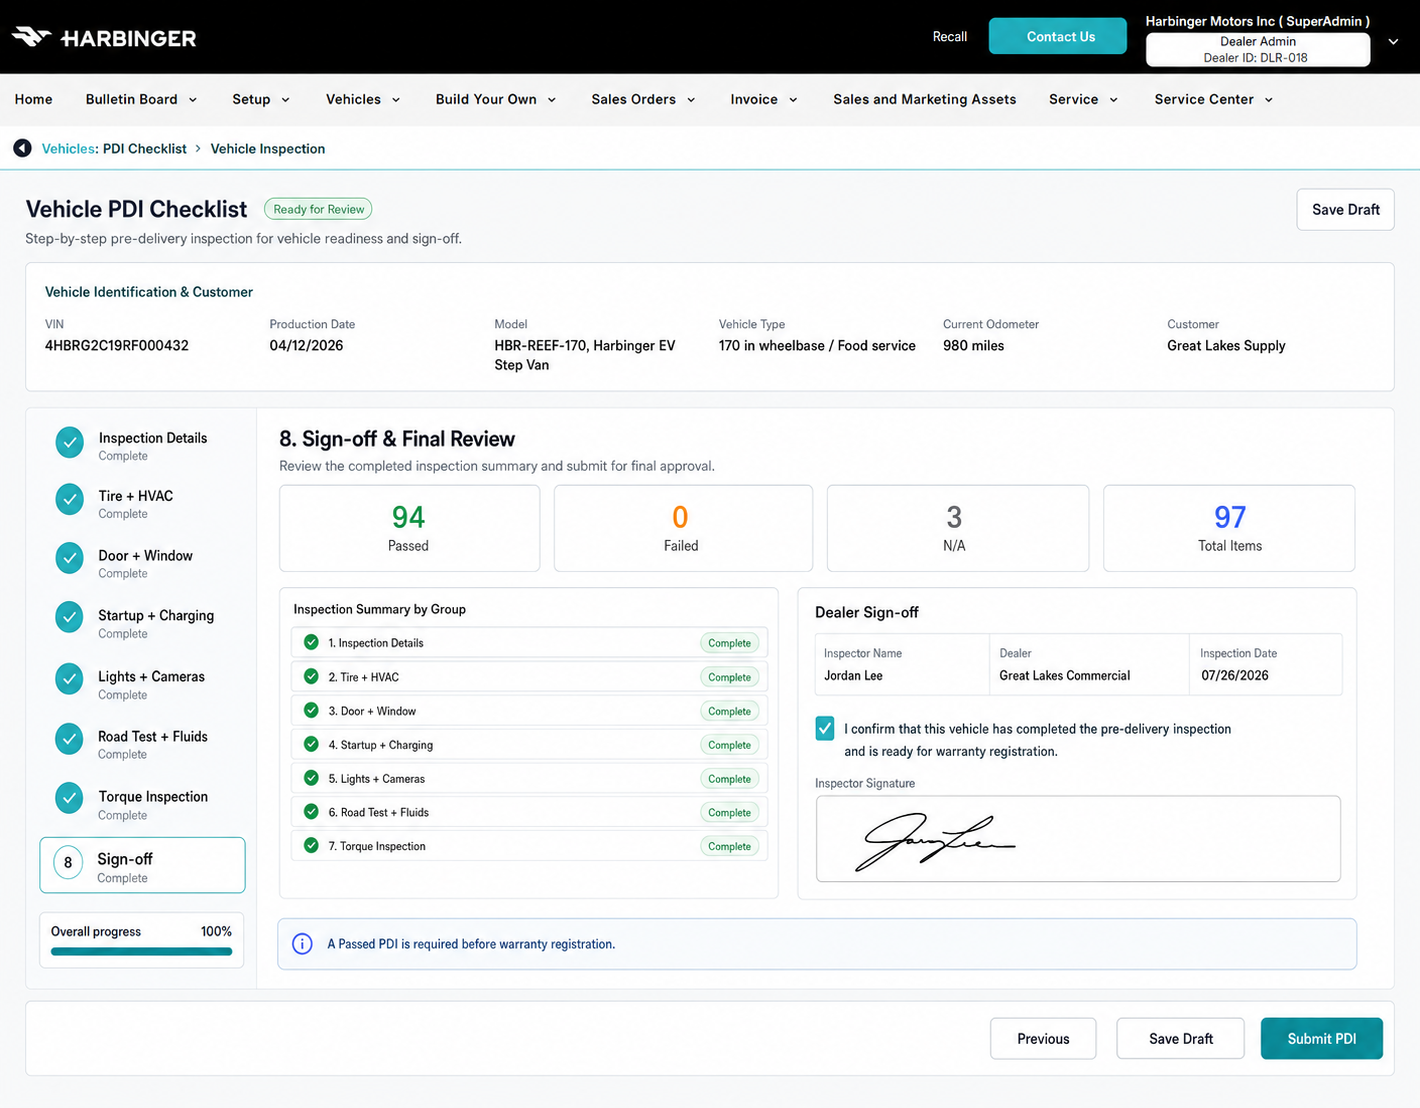Click Inspection Details step checkmark icon in sidebar
This screenshot has width=1420, height=1108.
(69, 442)
